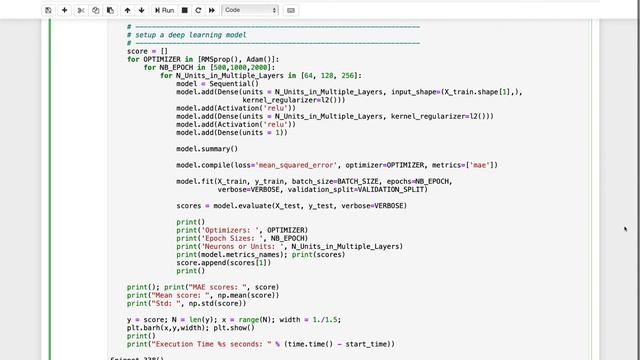This screenshot has height=360, width=640.
Task: Click the 'scores = model.evaluate' line
Action: 291,206
